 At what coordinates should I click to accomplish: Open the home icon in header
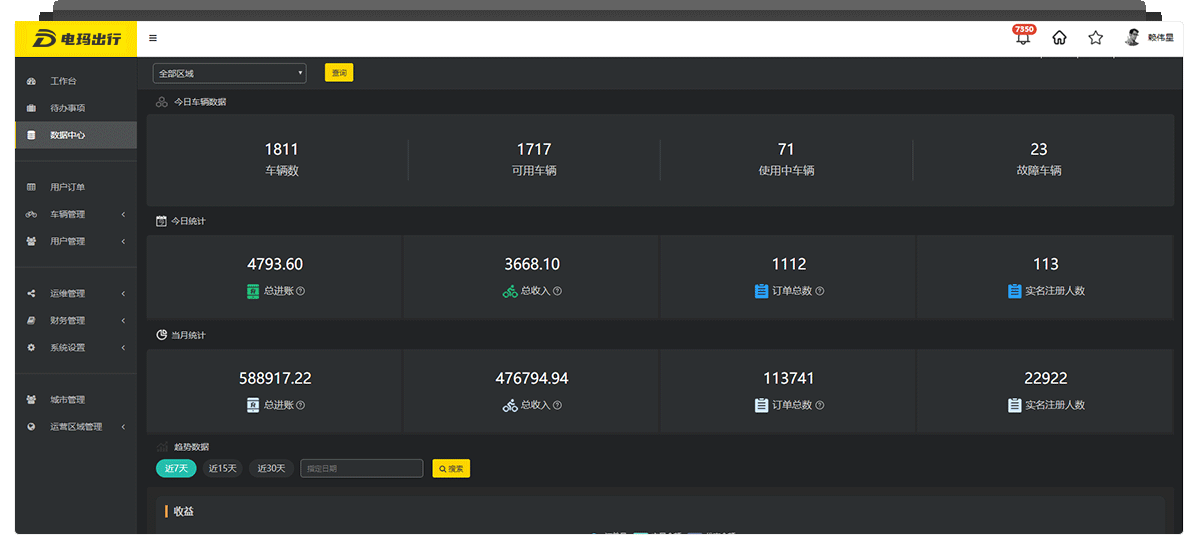[x=1059, y=38]
